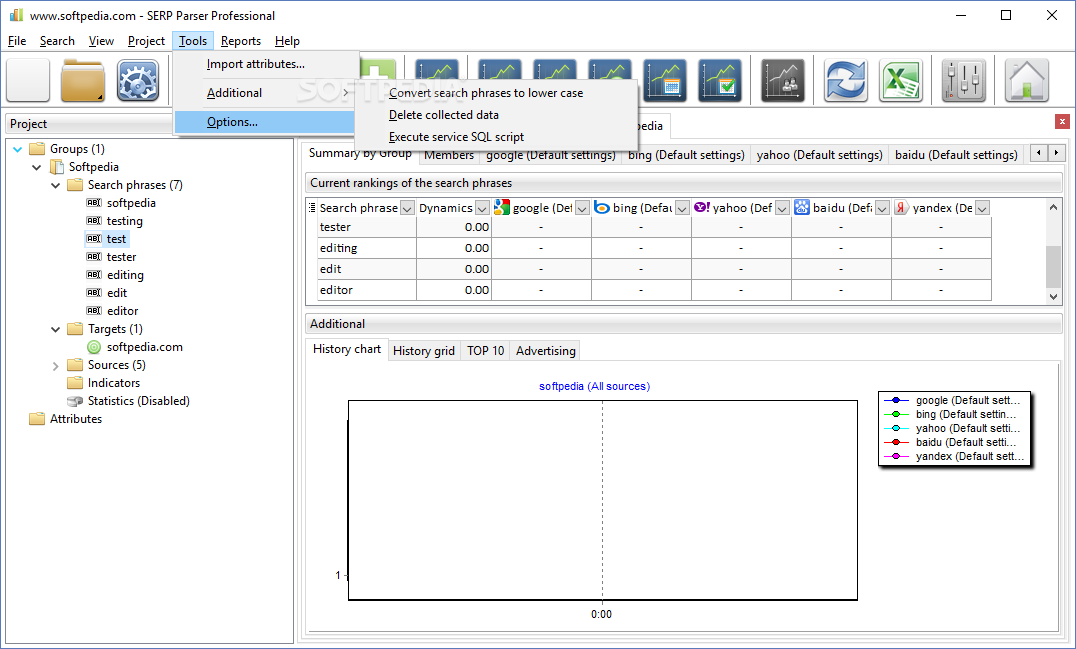Click the Baidu paw logo in the column header

802,207
